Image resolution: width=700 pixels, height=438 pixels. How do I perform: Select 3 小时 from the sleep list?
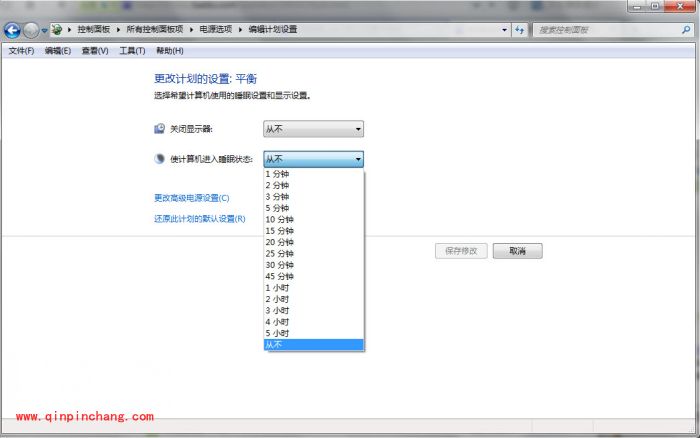[x=314, y=310]
